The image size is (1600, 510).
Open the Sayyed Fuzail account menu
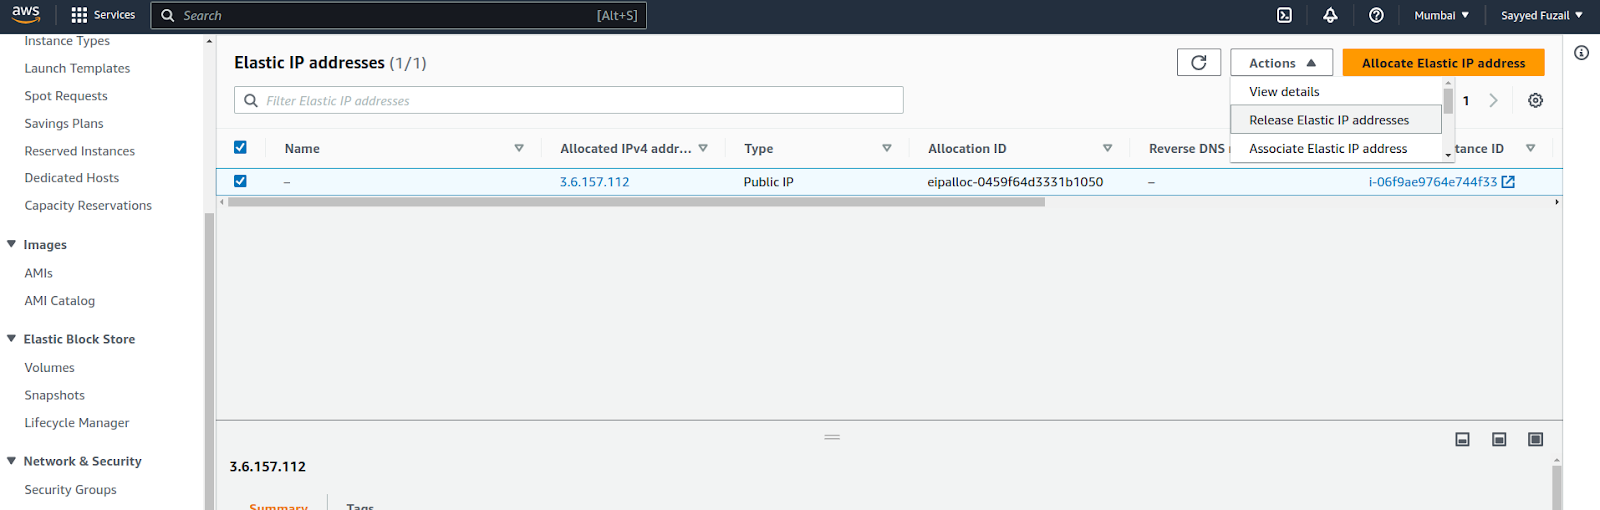(x=1541, y=15)
